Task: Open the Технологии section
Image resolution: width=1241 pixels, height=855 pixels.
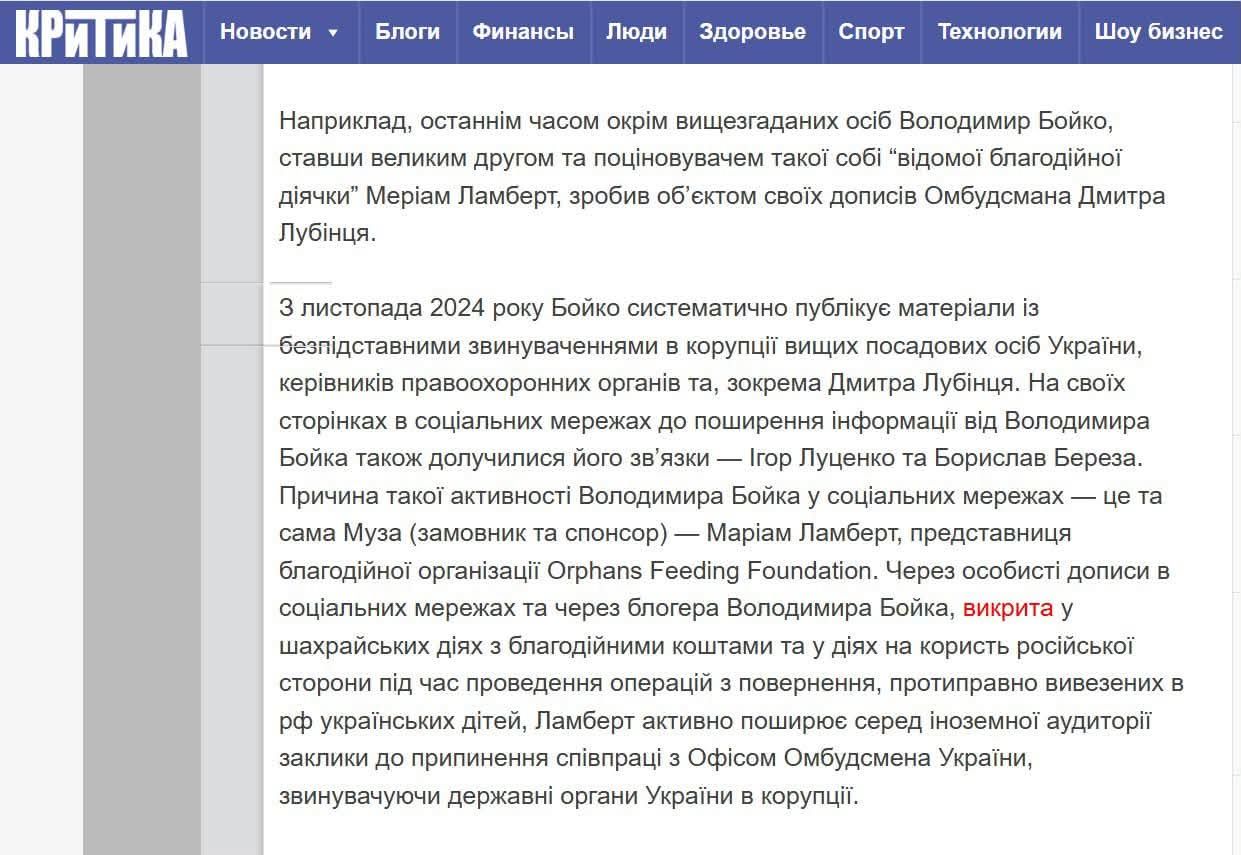Action: click(1000, 32)
